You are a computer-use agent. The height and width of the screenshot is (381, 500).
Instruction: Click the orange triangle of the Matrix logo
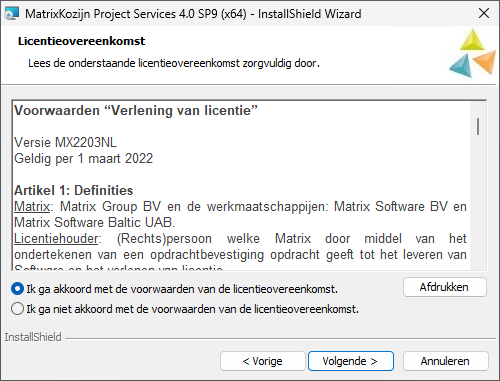[x=485, y=62]
